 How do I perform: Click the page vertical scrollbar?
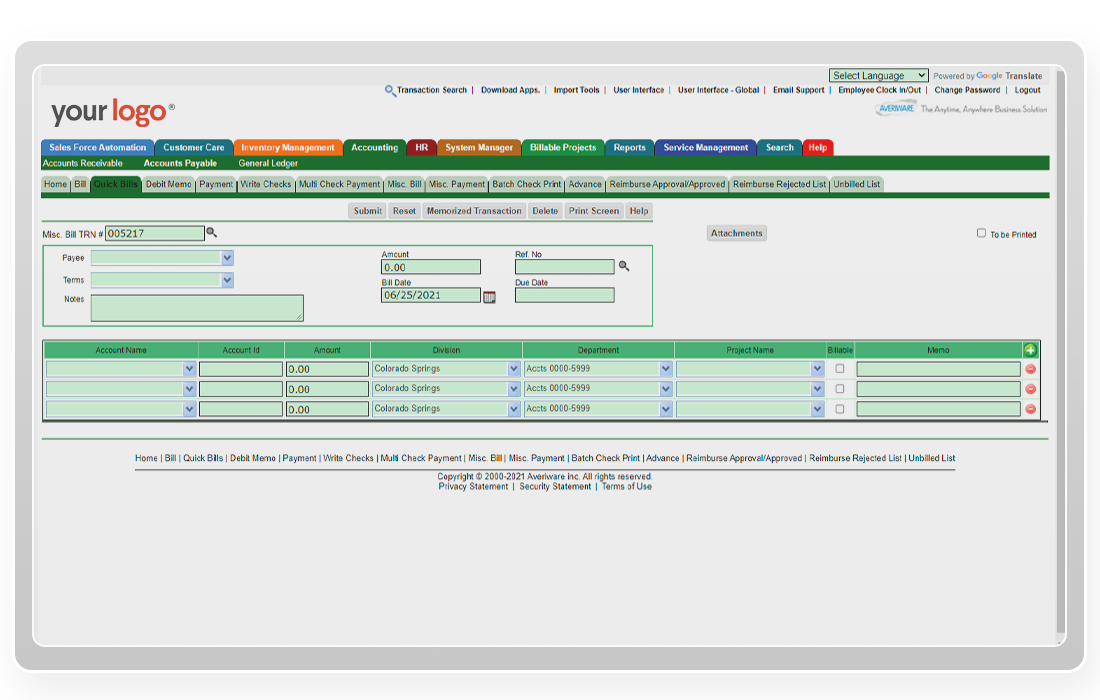click(x=1061, y=351)
